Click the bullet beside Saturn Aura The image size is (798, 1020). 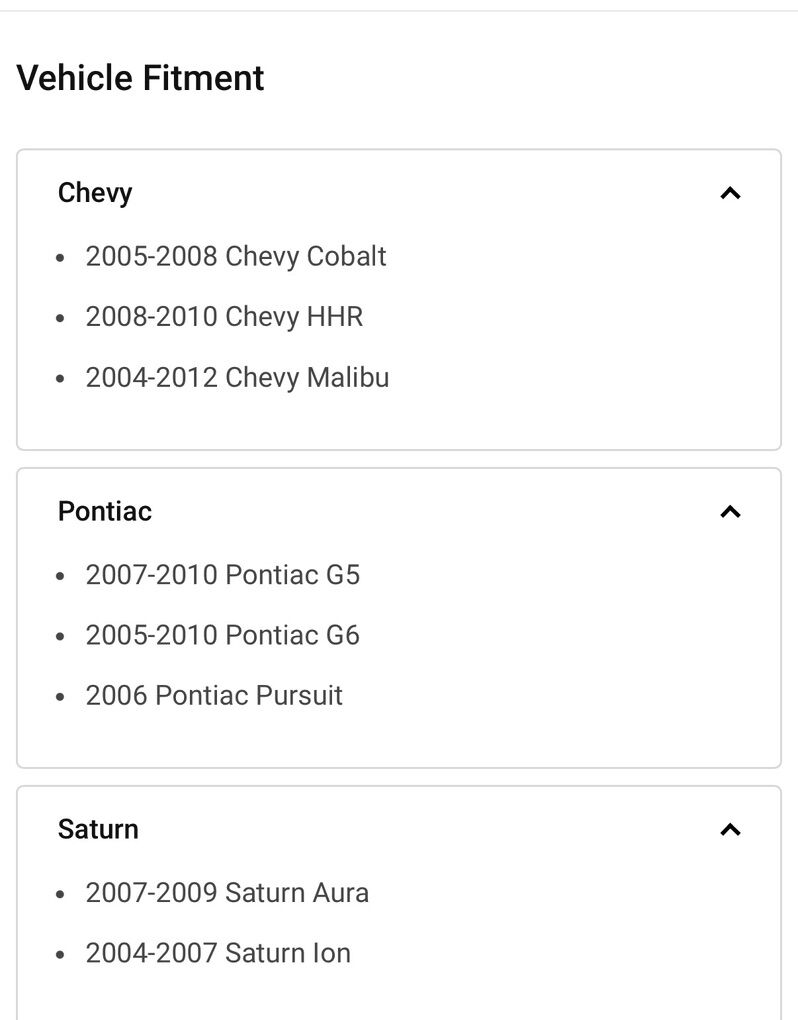point(62,895)
